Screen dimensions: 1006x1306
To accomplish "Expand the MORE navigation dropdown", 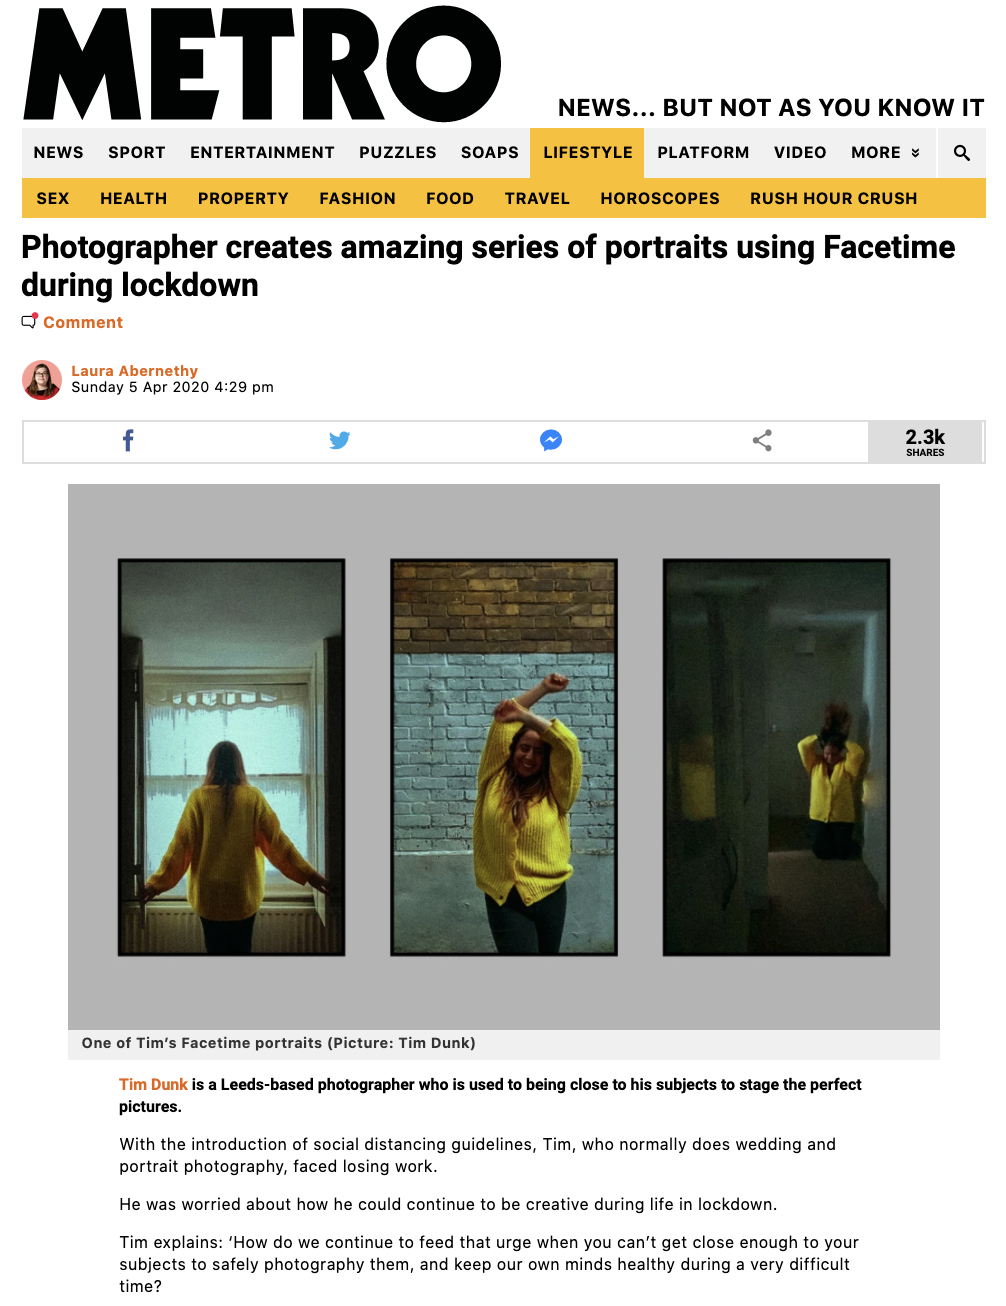I will pos(885,153).
